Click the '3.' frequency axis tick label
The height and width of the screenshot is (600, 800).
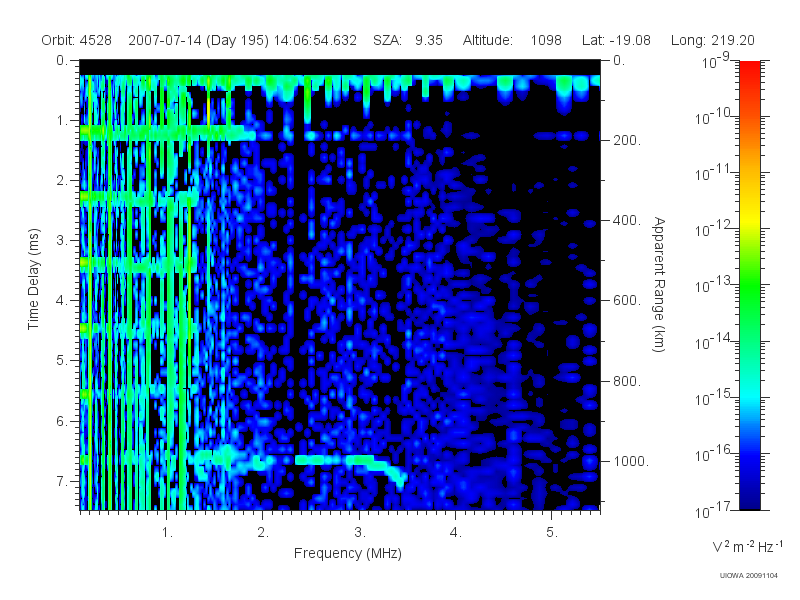pyautogui.click(x=360, y=533)
